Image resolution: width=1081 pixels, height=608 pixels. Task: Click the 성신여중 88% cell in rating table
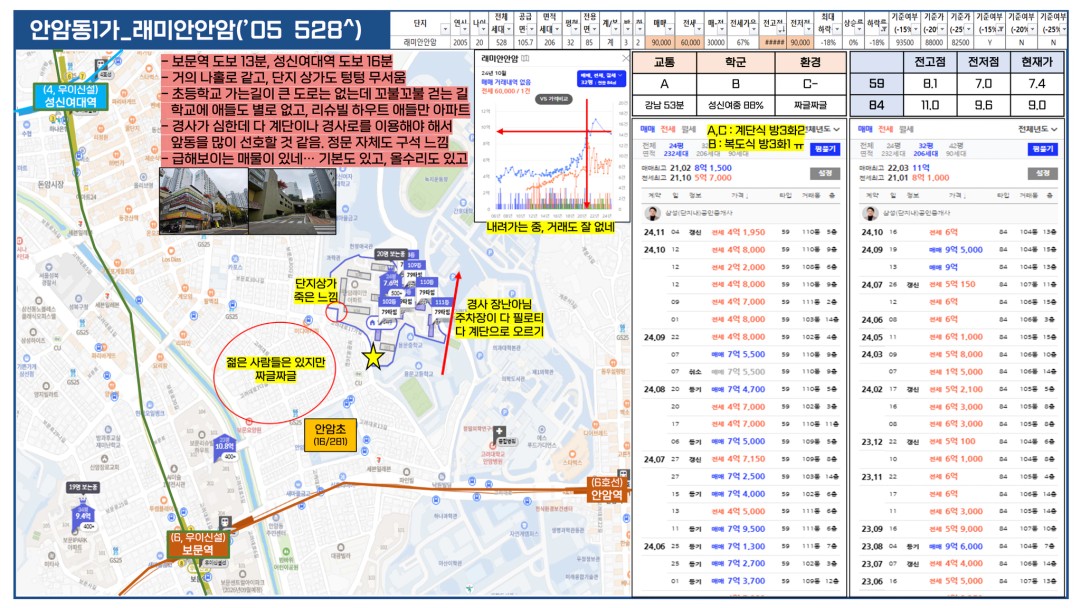point(736,105)
